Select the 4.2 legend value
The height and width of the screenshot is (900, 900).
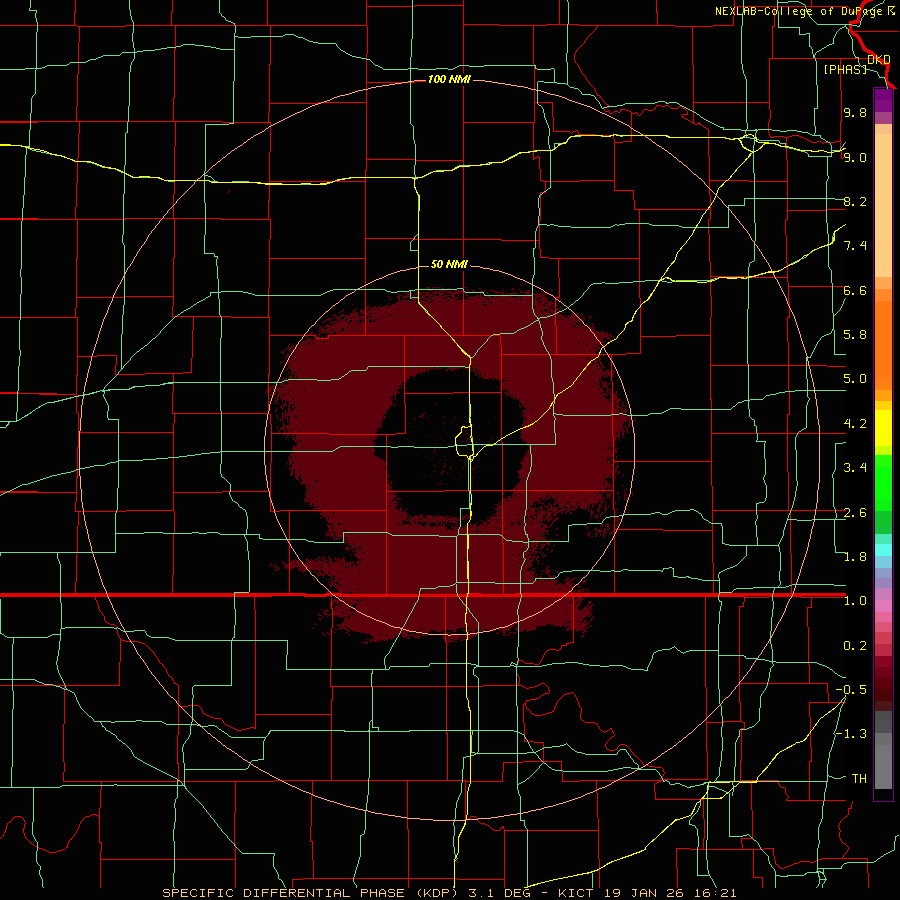click(855, 424)
